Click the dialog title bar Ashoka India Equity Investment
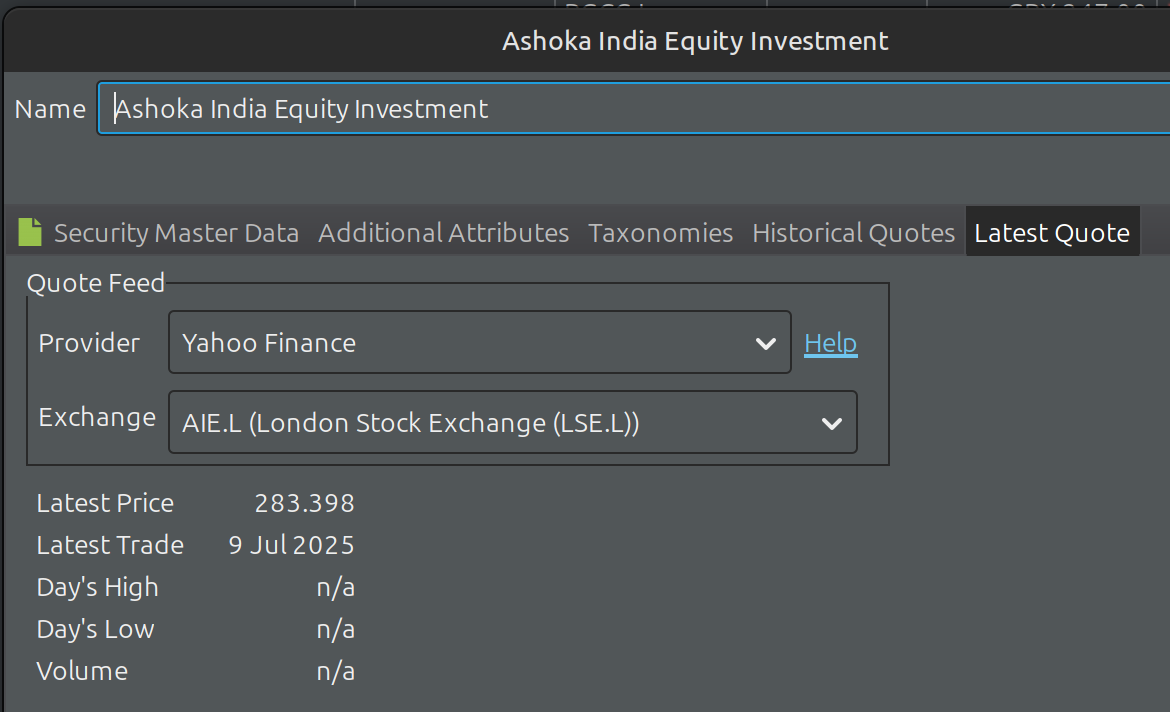The height and width of the screenshot is (712, 1170). pos(695,41)
